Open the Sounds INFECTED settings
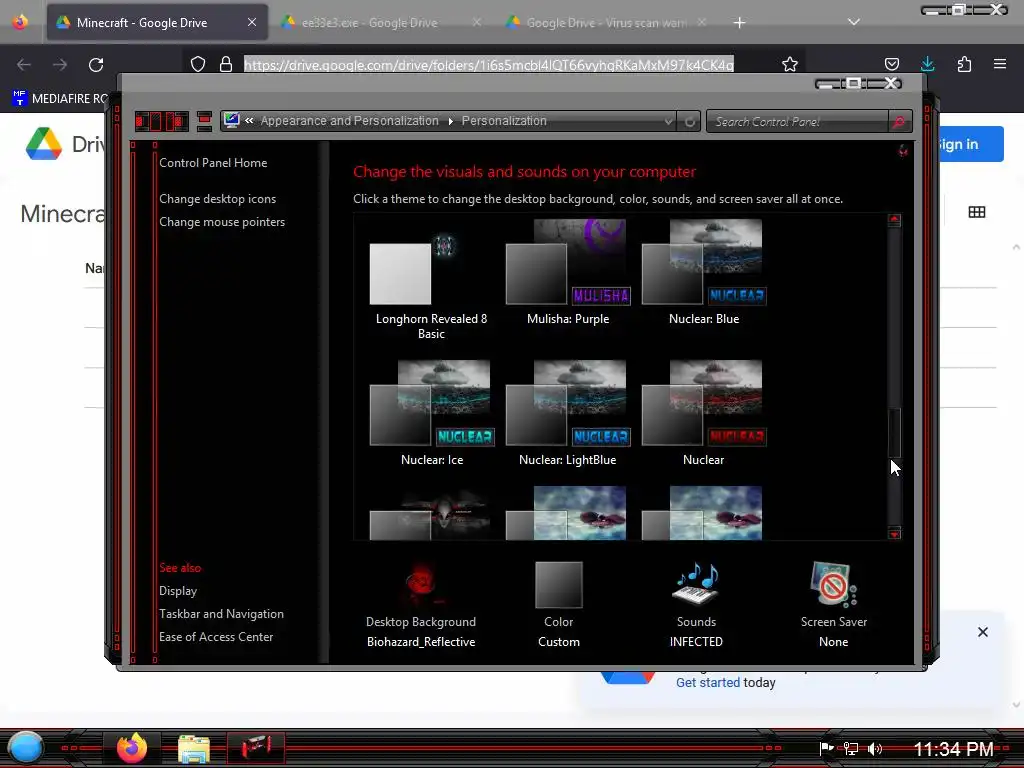 click(x=696, y=605)
